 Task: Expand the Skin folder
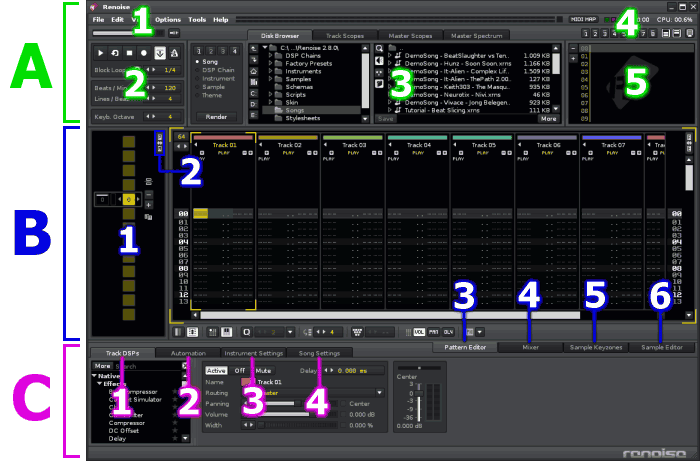point(271,102)
